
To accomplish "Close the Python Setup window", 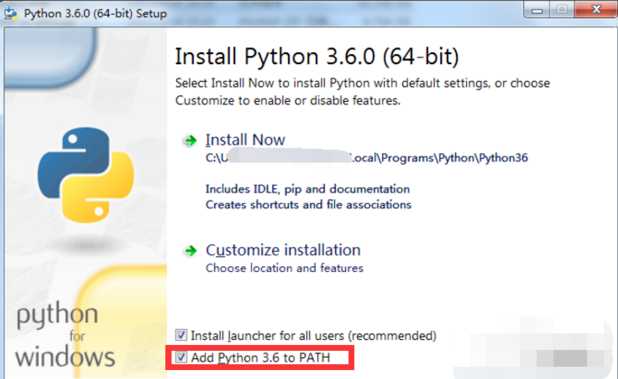I will point(596,9).
